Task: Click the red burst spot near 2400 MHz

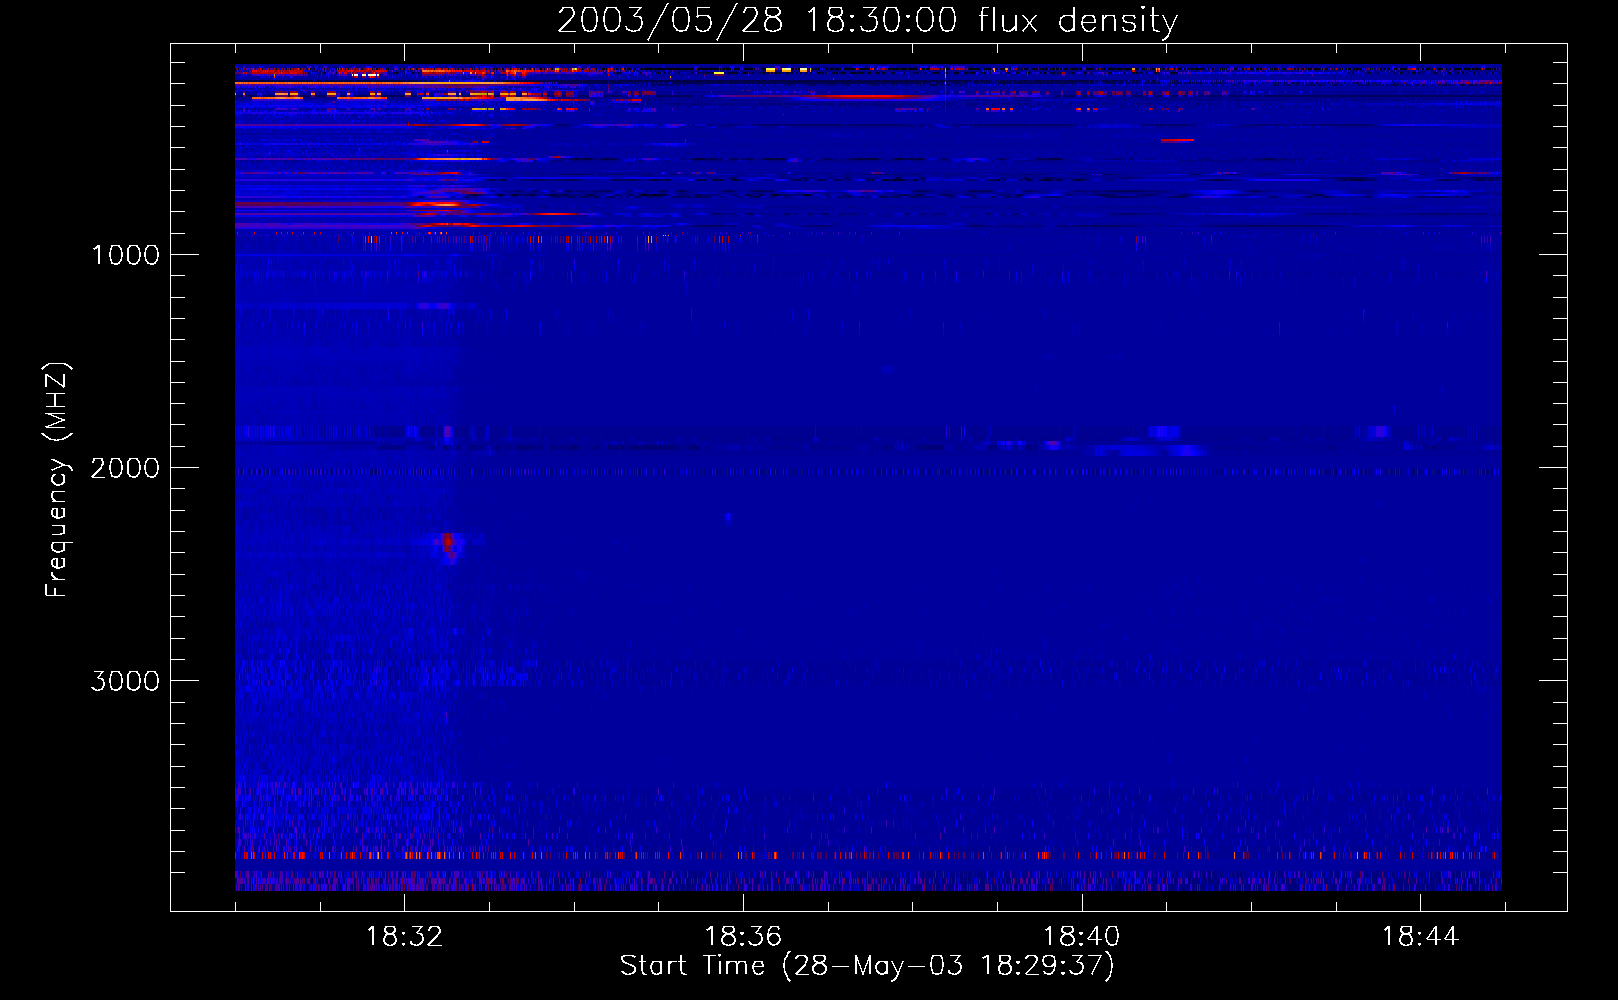Action: point(448,544)
